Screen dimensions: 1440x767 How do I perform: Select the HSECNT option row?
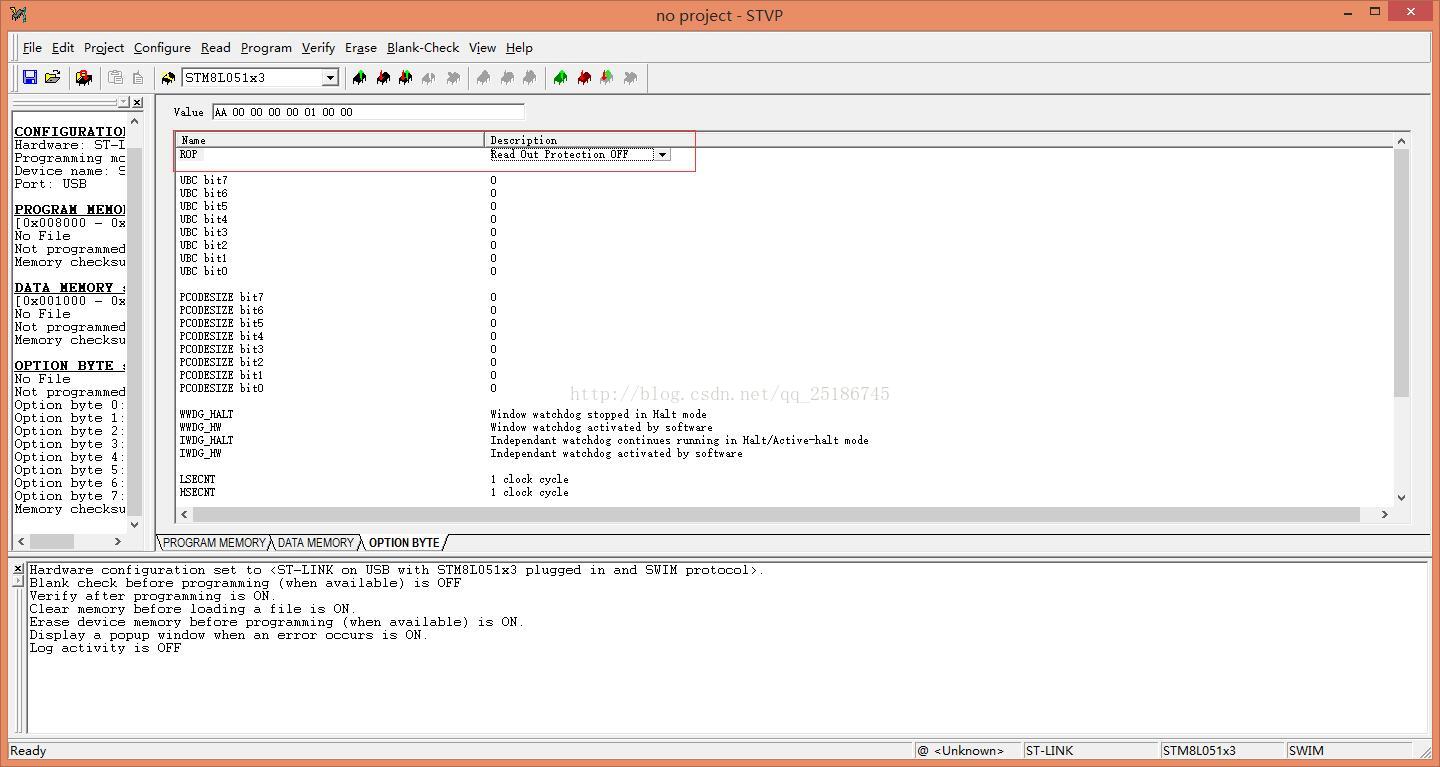197,492
